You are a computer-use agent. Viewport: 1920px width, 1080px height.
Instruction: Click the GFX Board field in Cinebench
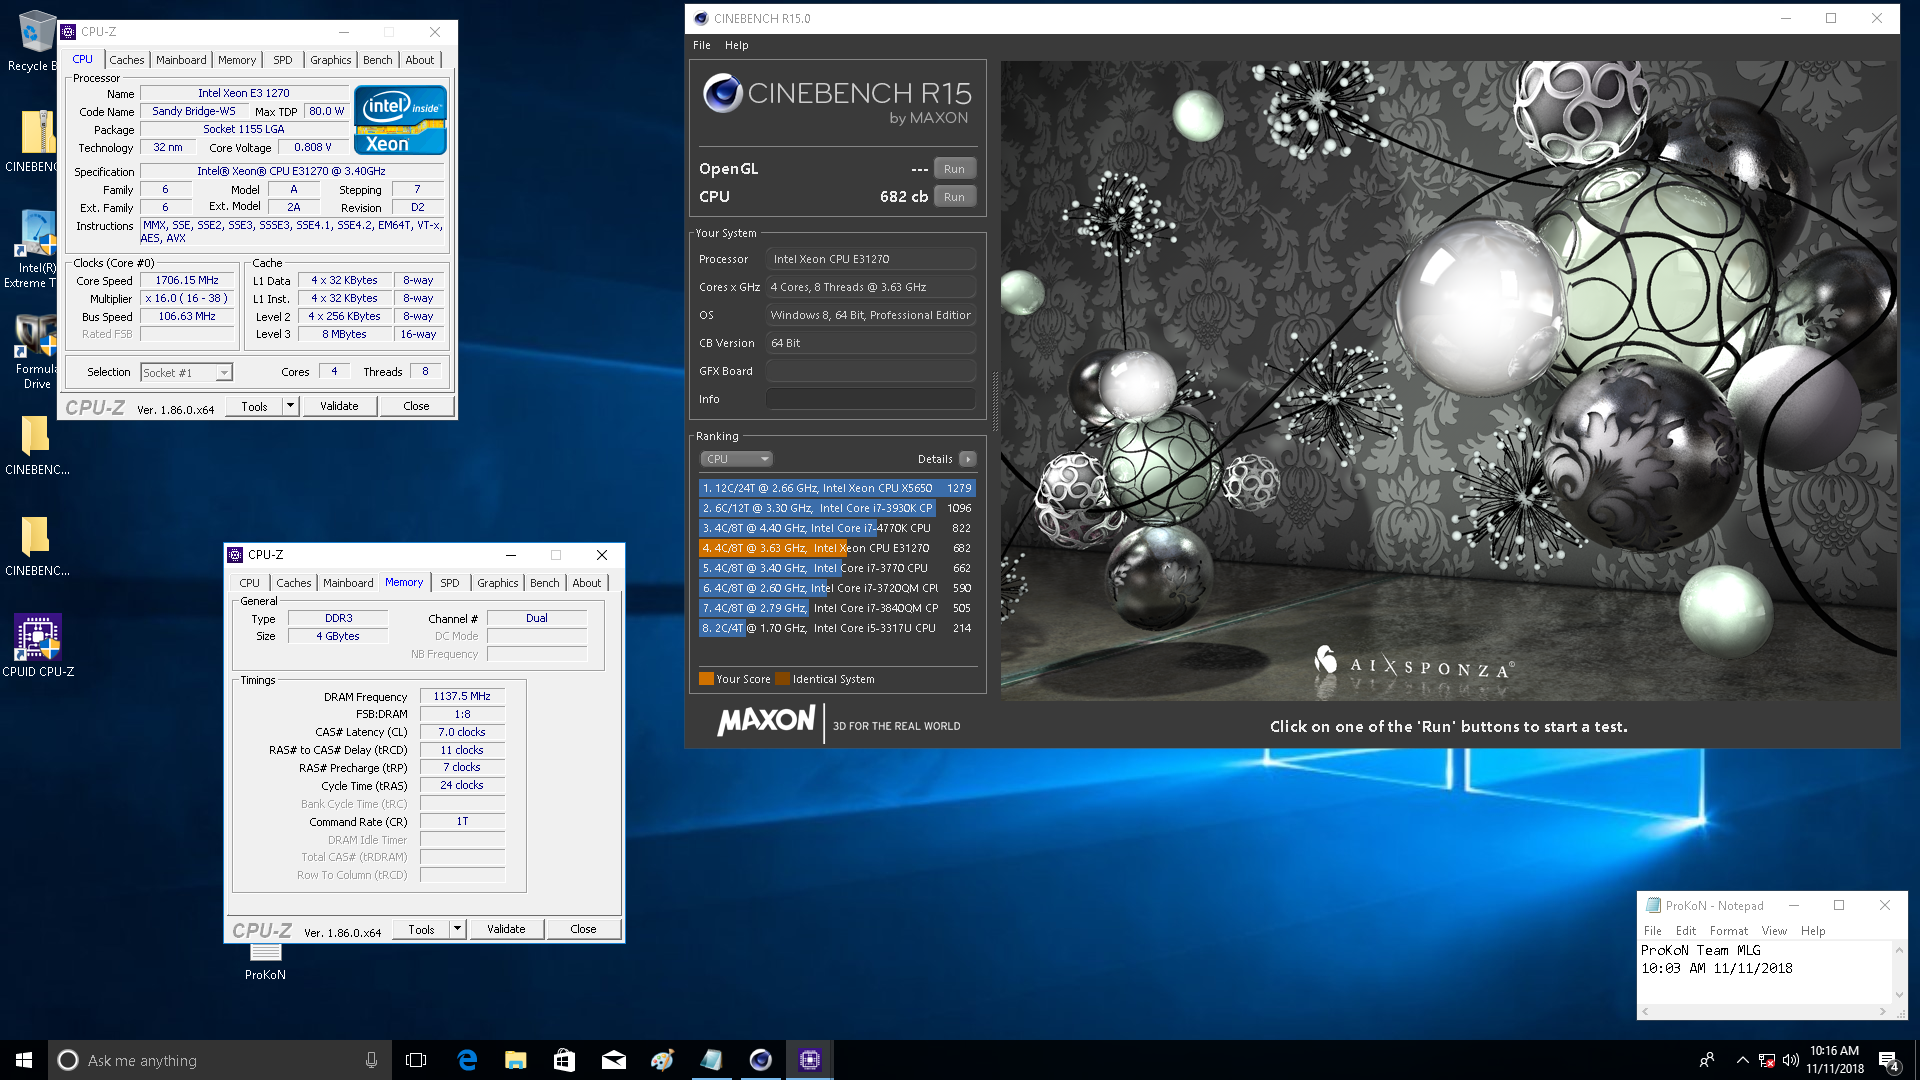coord(870,371)
